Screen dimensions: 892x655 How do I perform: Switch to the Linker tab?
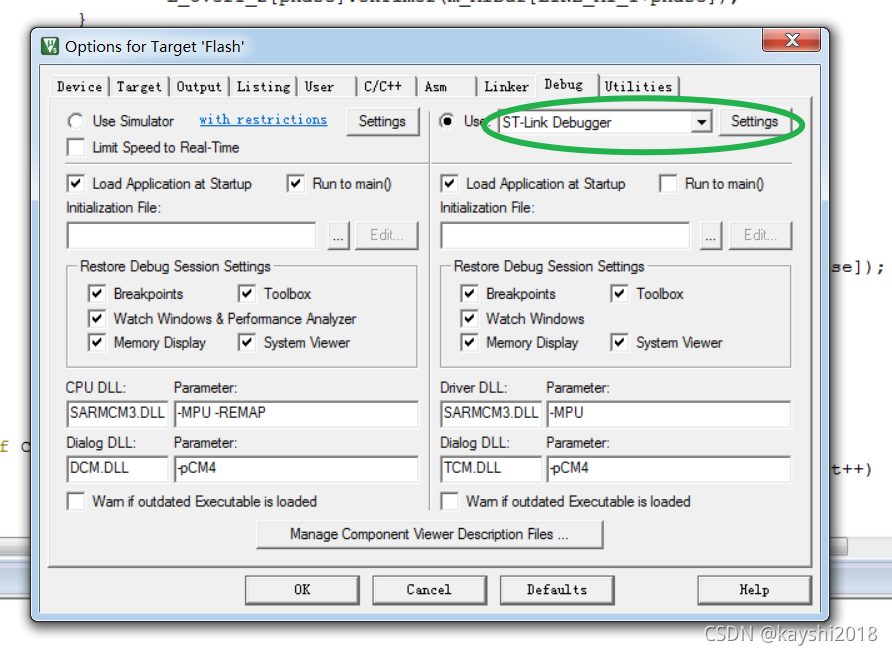tap(506, 86)
